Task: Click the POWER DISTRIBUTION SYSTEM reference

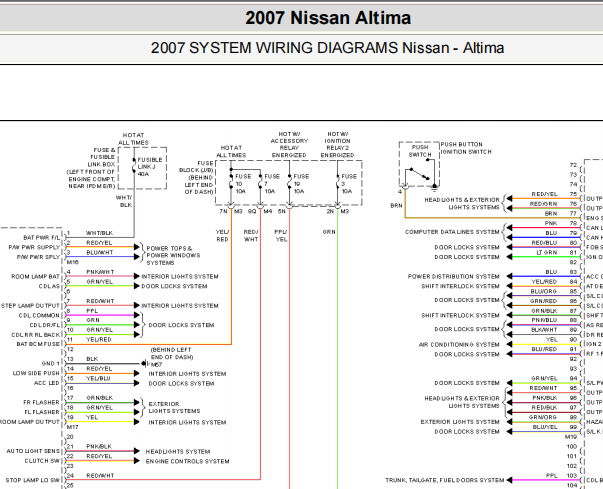Action: (x=453, y=277)
